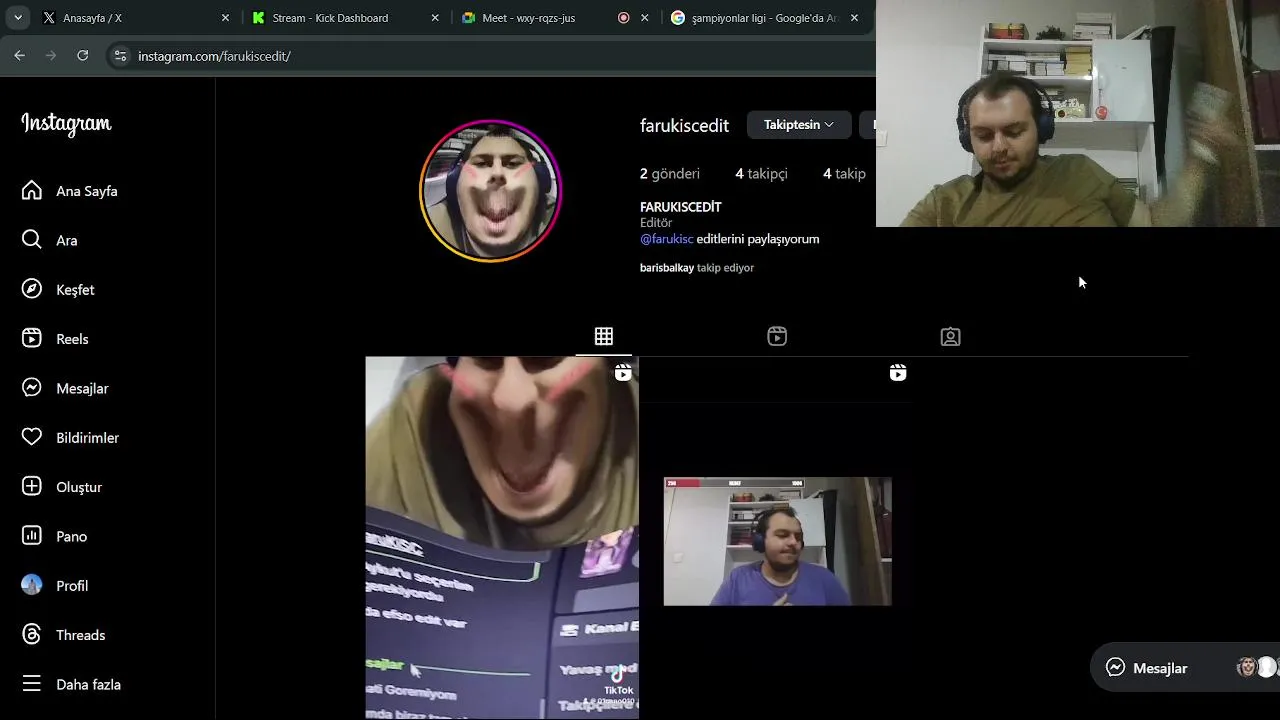
Task: Switch to the Reels profile tab
Action: point(777,337)
